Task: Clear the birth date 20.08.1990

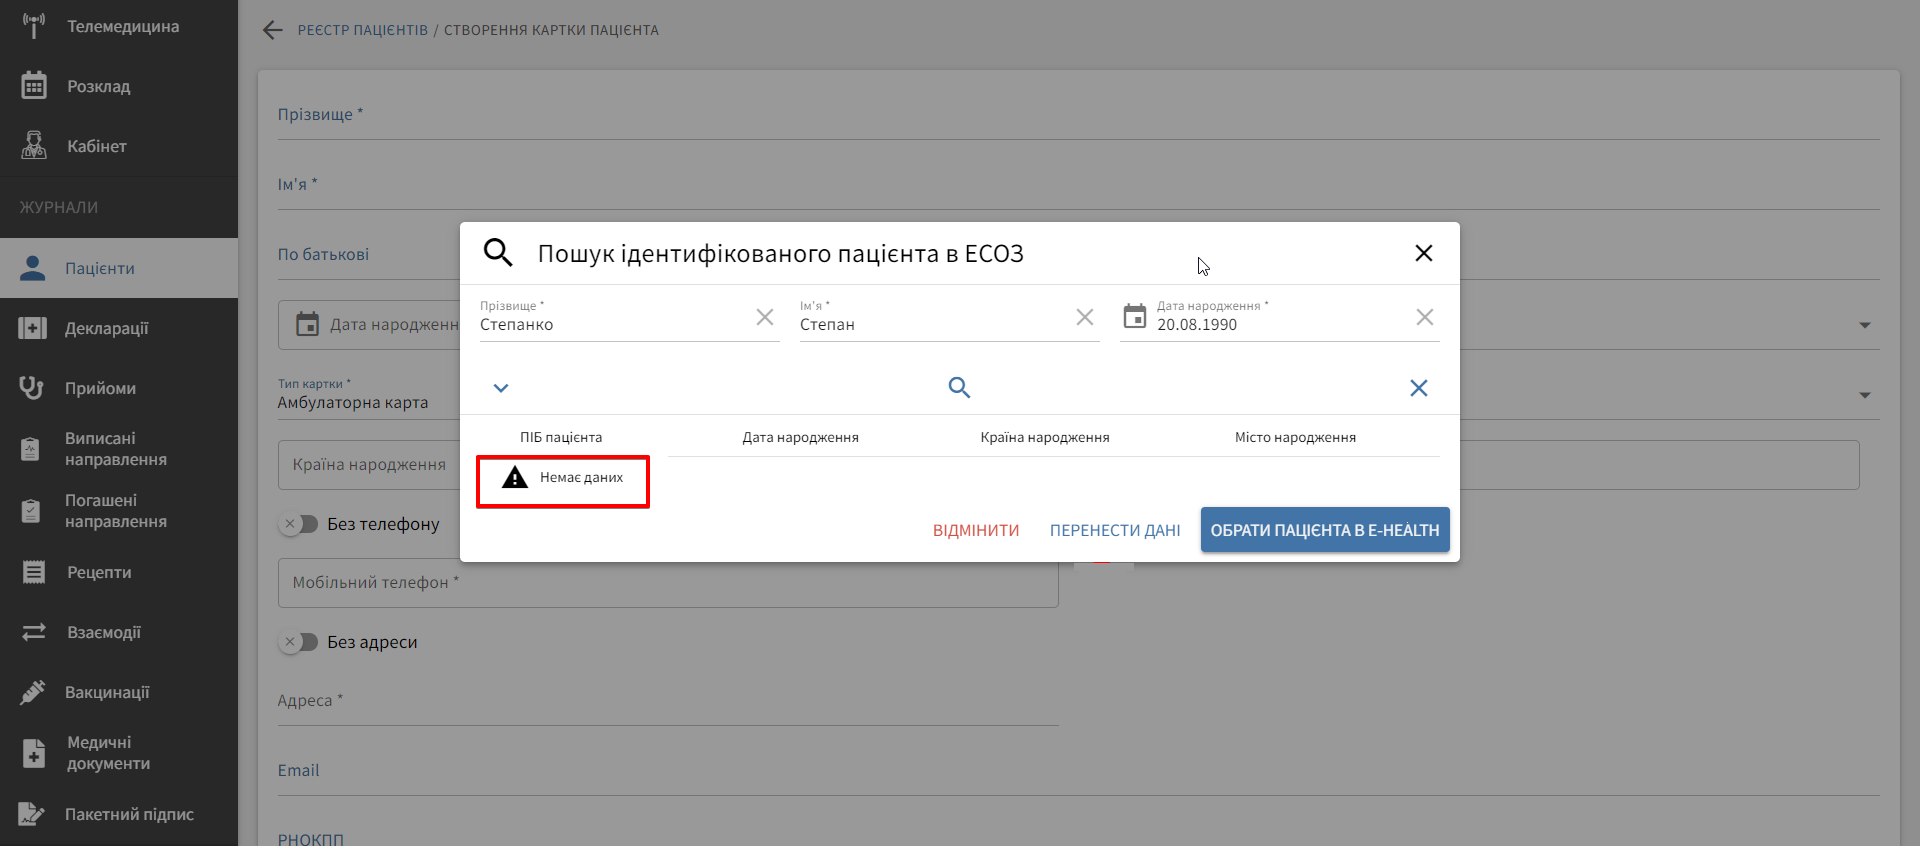Action: pos(1425,317)
